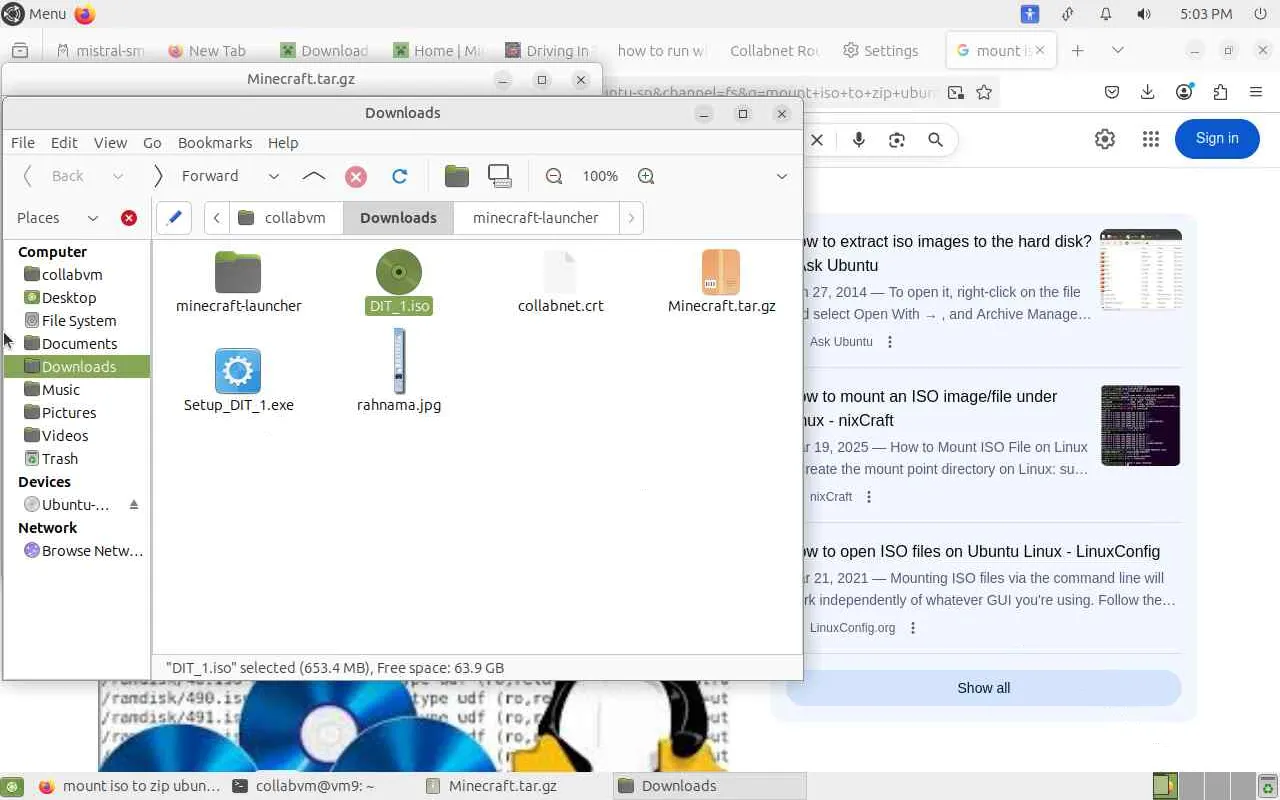
Task: List all Firefox tabs with the chevron
Action: pyautogui.click(x=1118, y=50)
